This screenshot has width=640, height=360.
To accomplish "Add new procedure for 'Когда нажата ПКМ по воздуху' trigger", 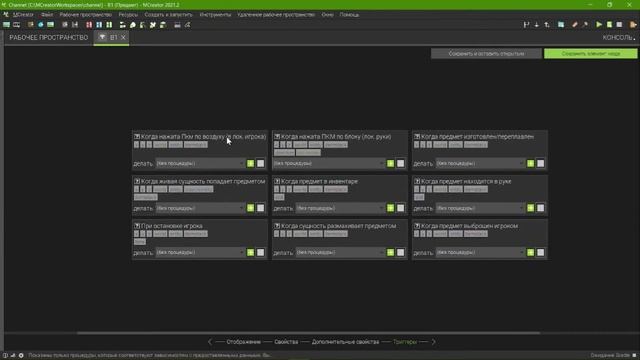I will tap(250, 164).
